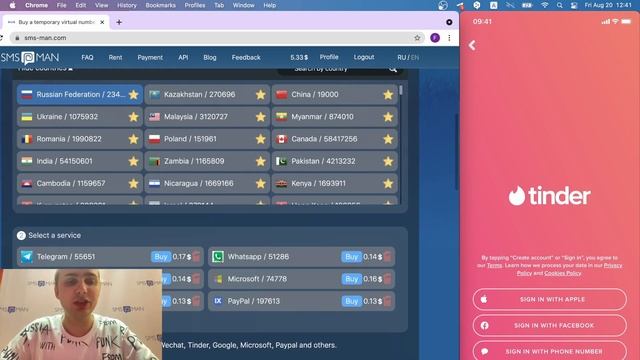Buy a Telegram number
The height and width of the screenshot is (360, 640).
[x=160, y=257]
